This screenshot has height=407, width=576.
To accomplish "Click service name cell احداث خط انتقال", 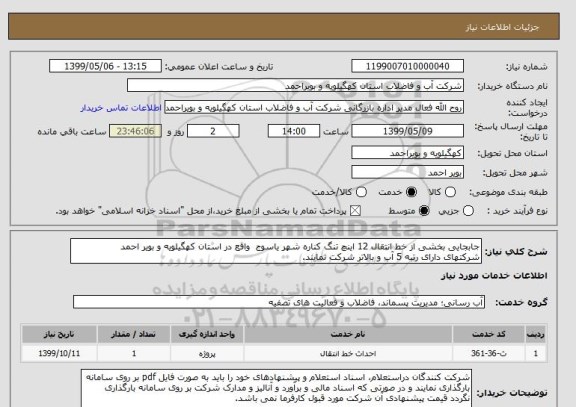I will [348, 353].
